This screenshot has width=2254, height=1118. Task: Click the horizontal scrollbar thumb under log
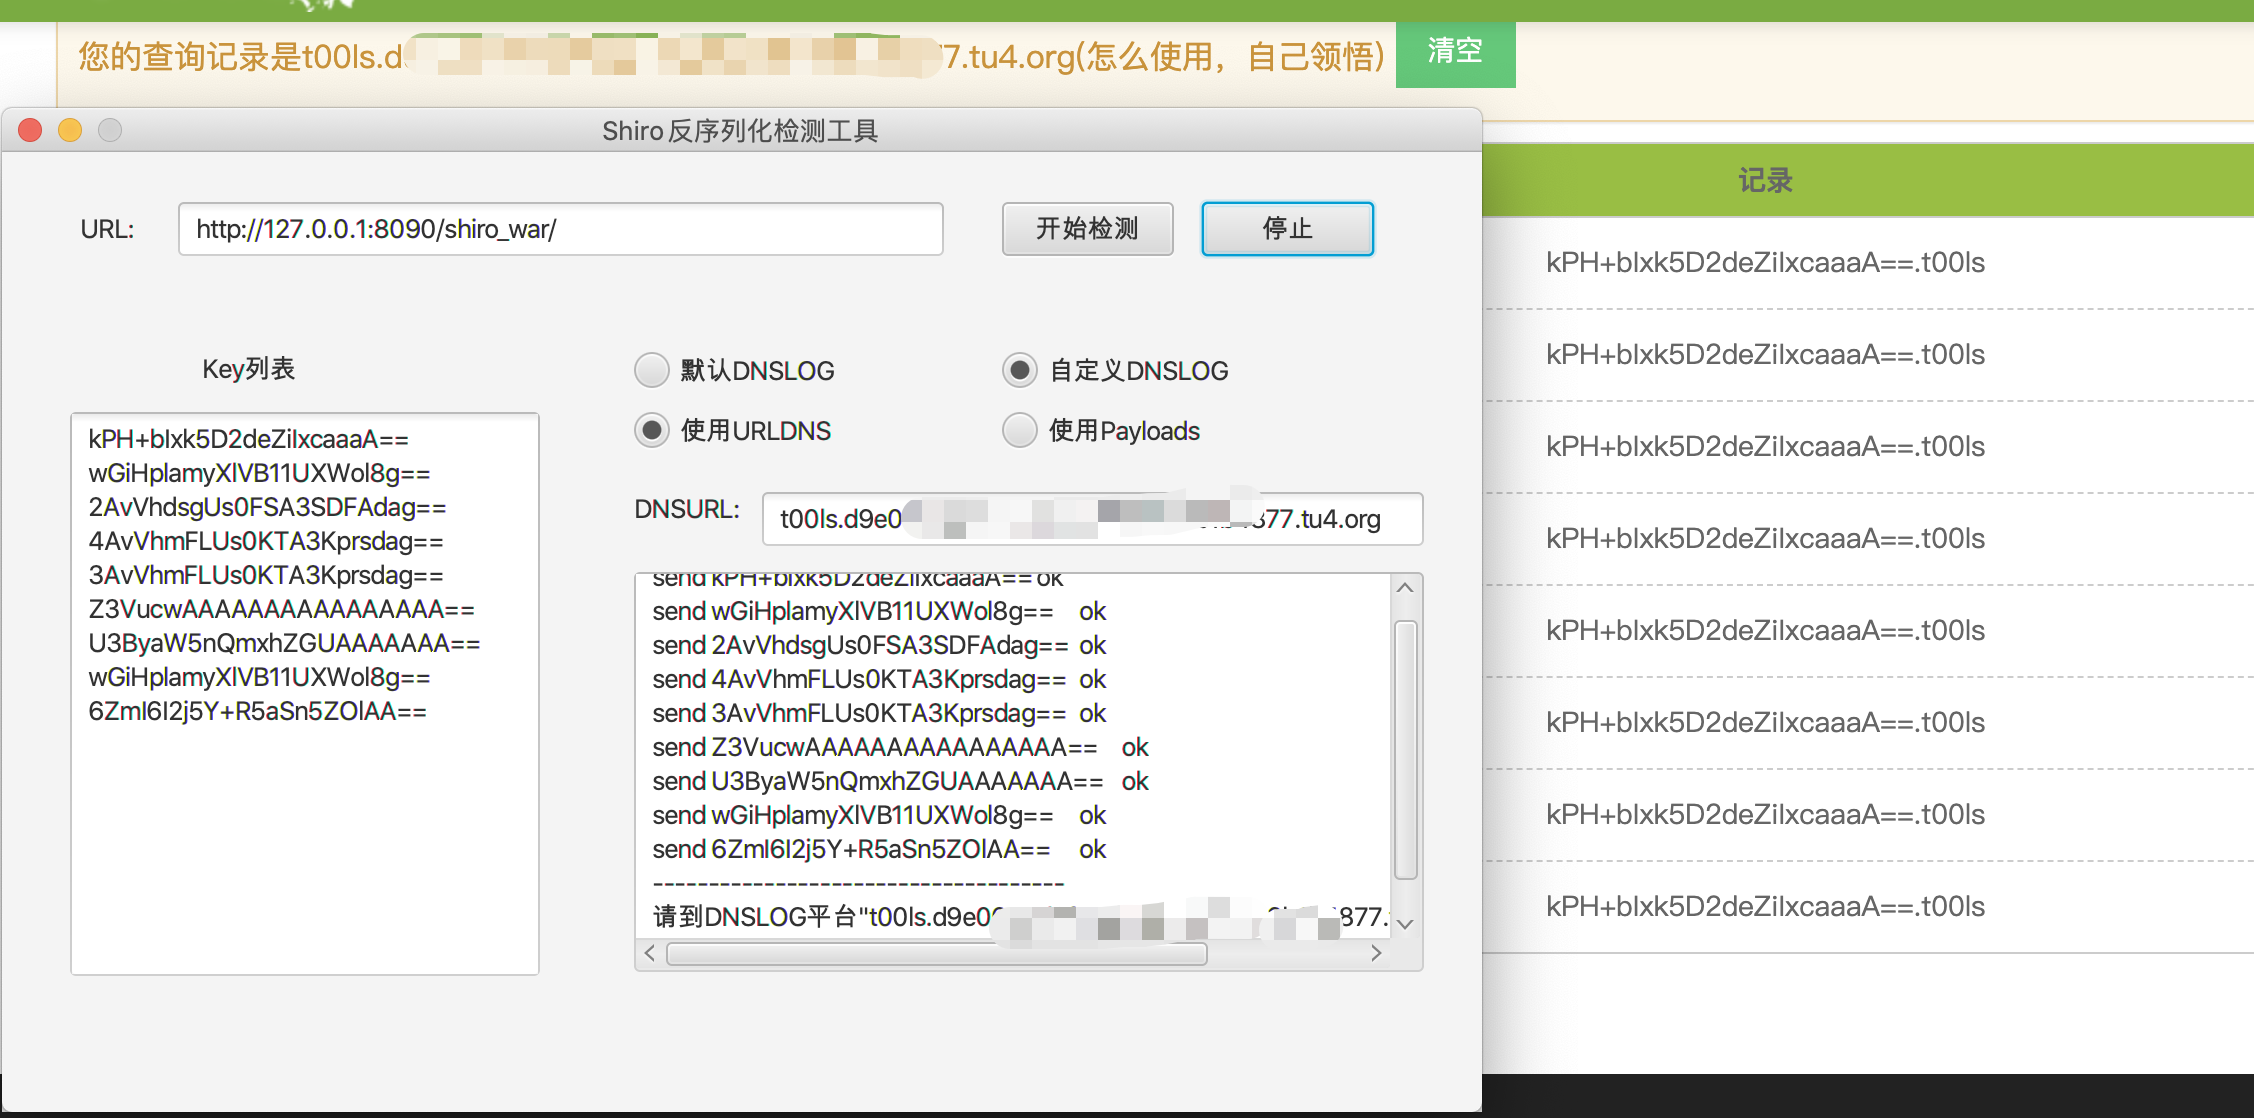click(x=936, y=954)
